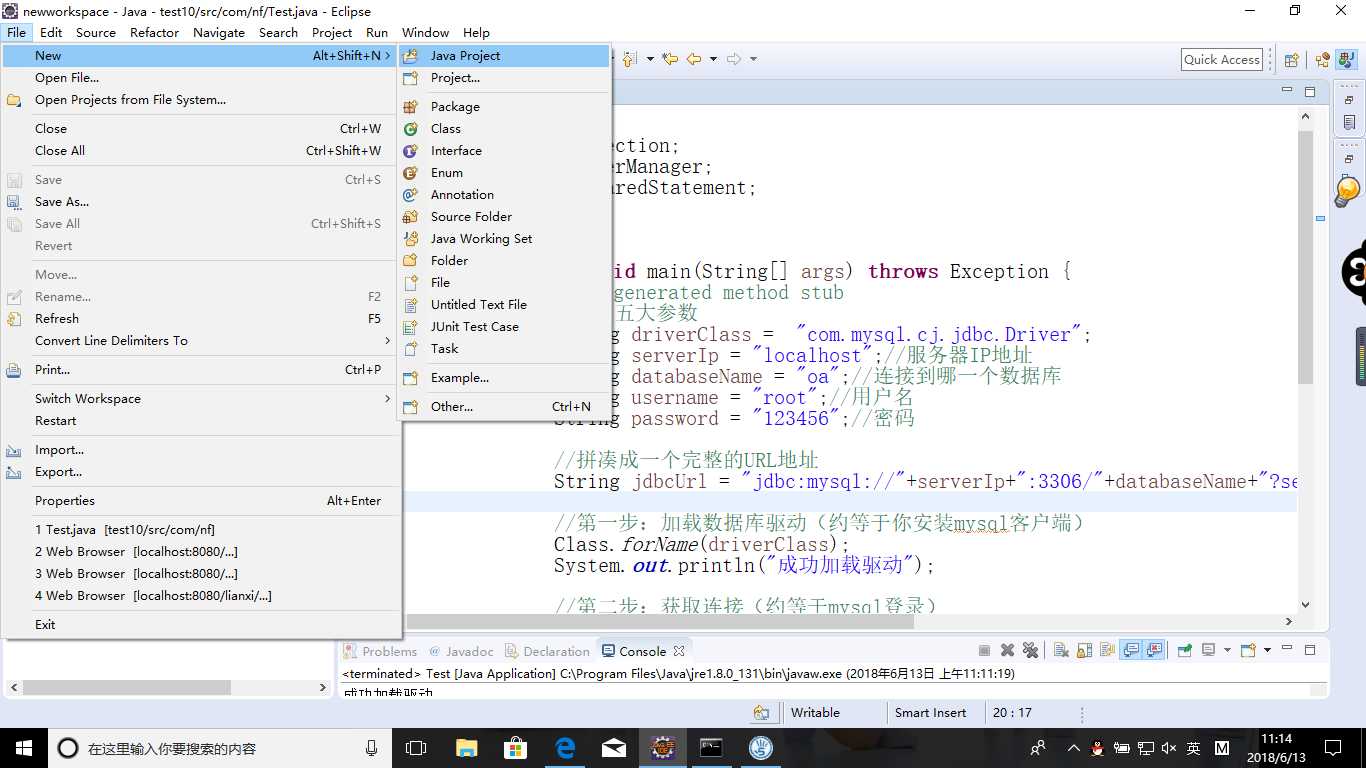Select Java Project from the New submenu

pos(465,56)
